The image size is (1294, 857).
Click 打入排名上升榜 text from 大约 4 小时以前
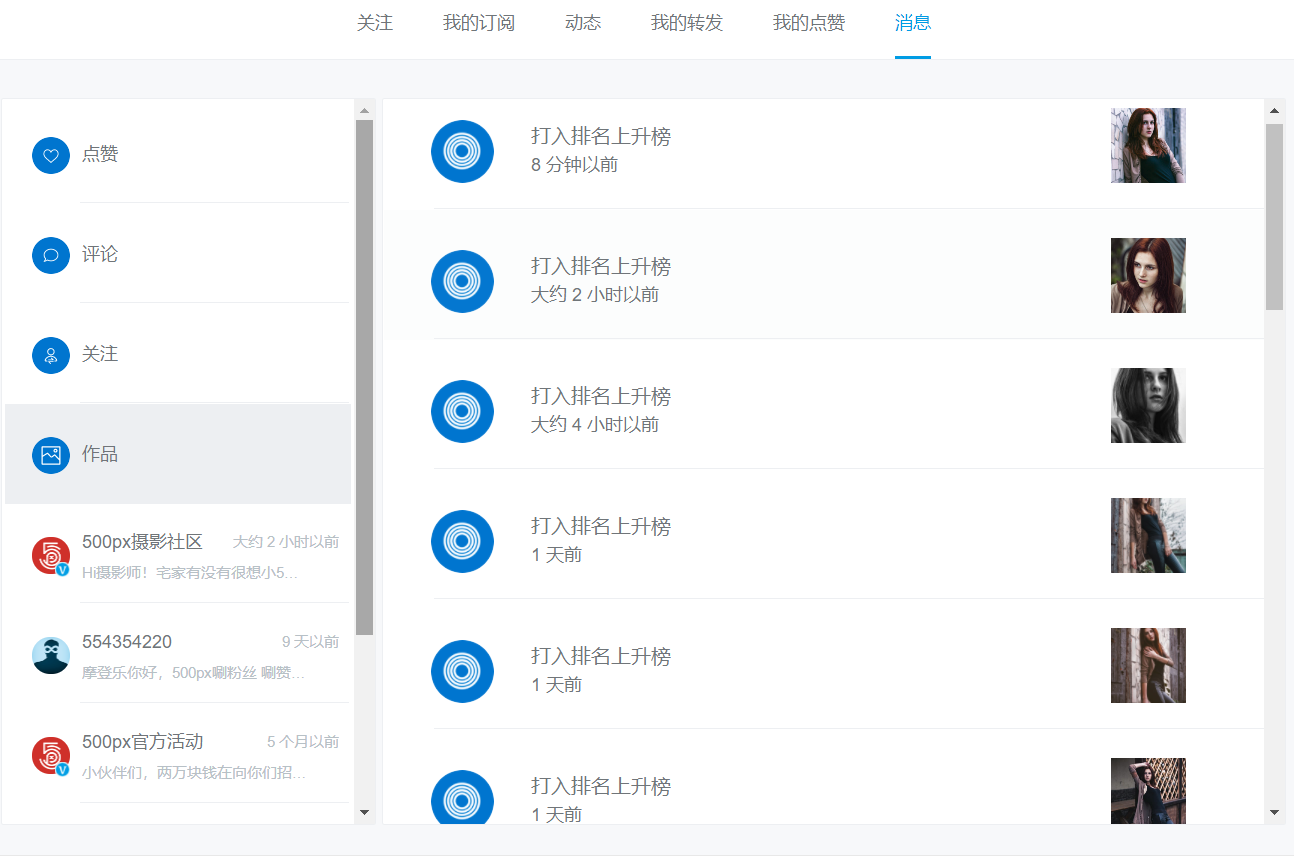pyautogui.click(x=601, y=397)
